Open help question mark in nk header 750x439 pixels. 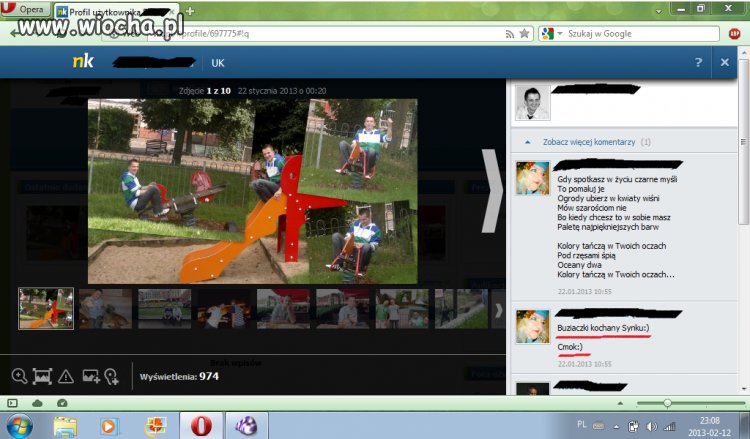(x=698, y=62)
